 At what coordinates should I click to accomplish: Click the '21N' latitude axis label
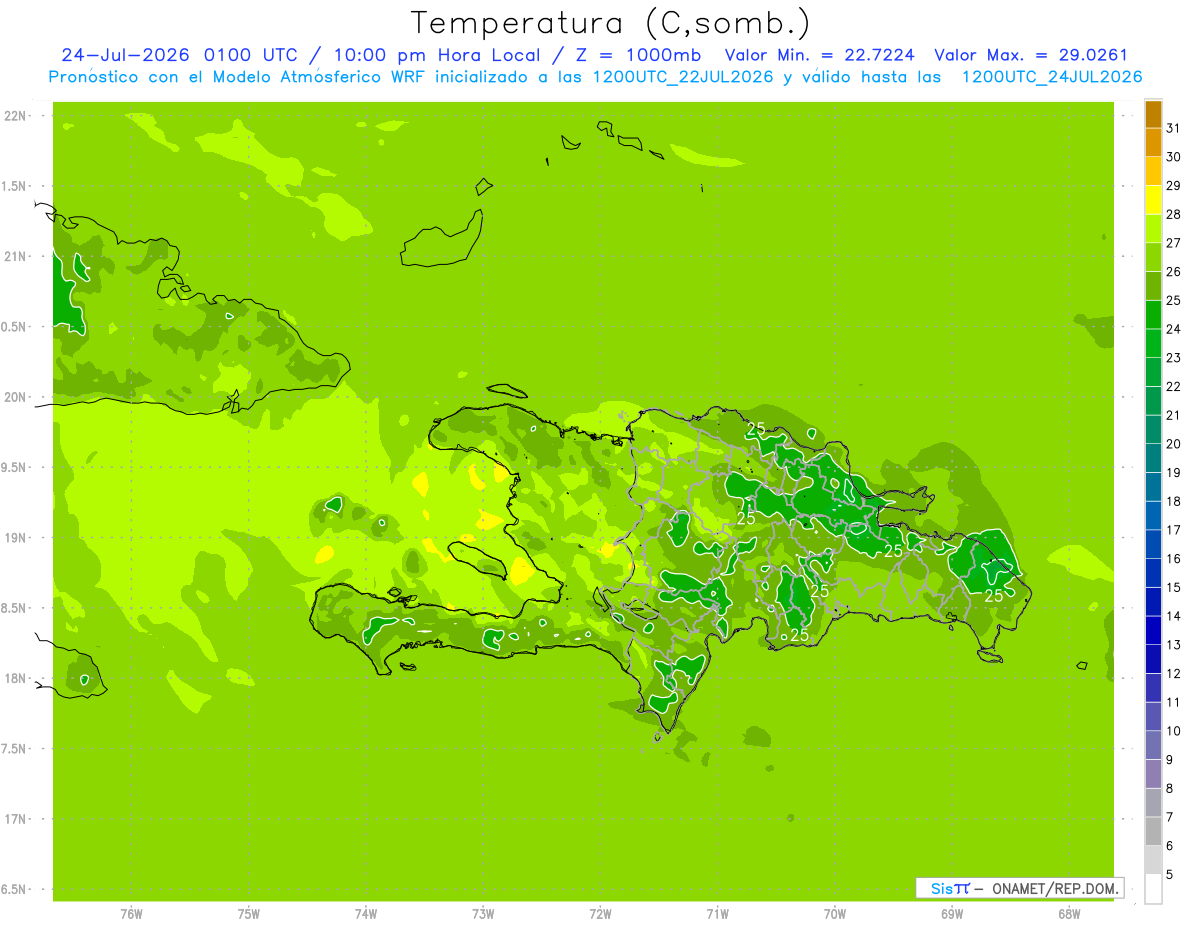coord(15,256)
